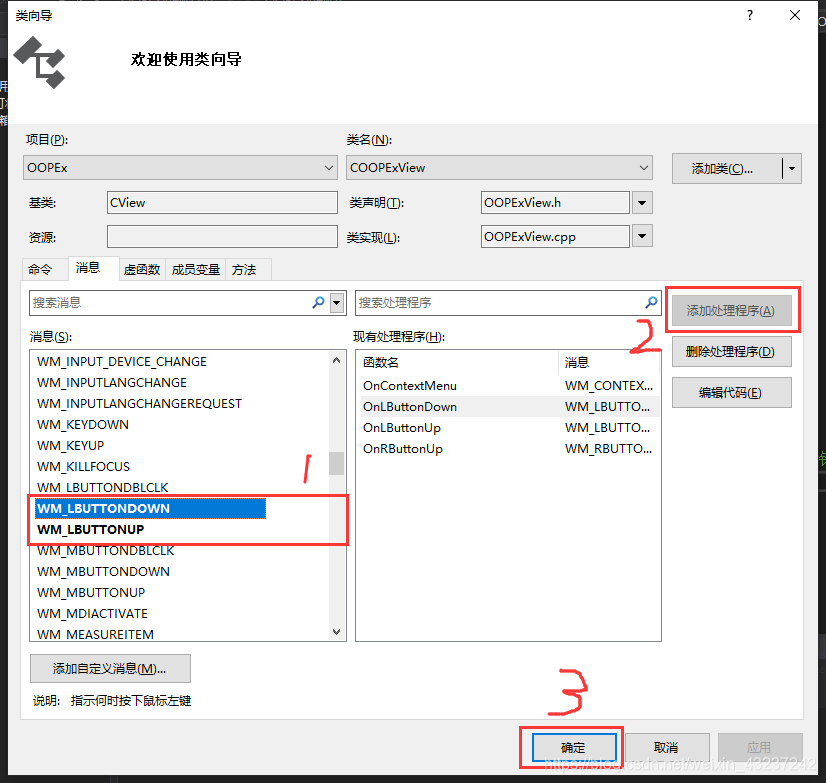
Task: Select WM_MBUTTONUP in the message list
Action: [91, 593]
